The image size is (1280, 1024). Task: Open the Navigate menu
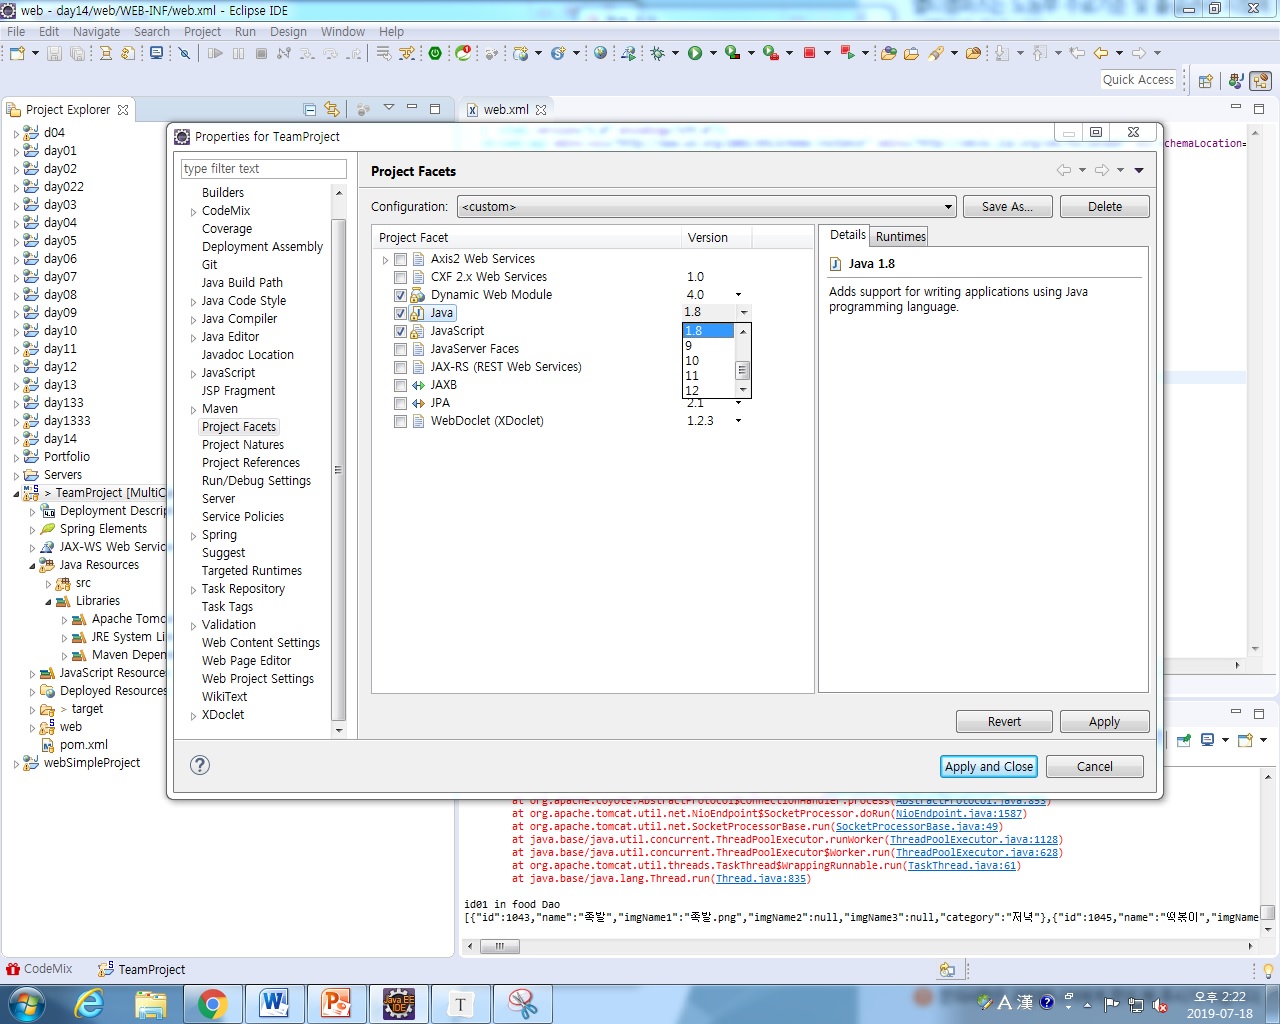pos(96,31)
